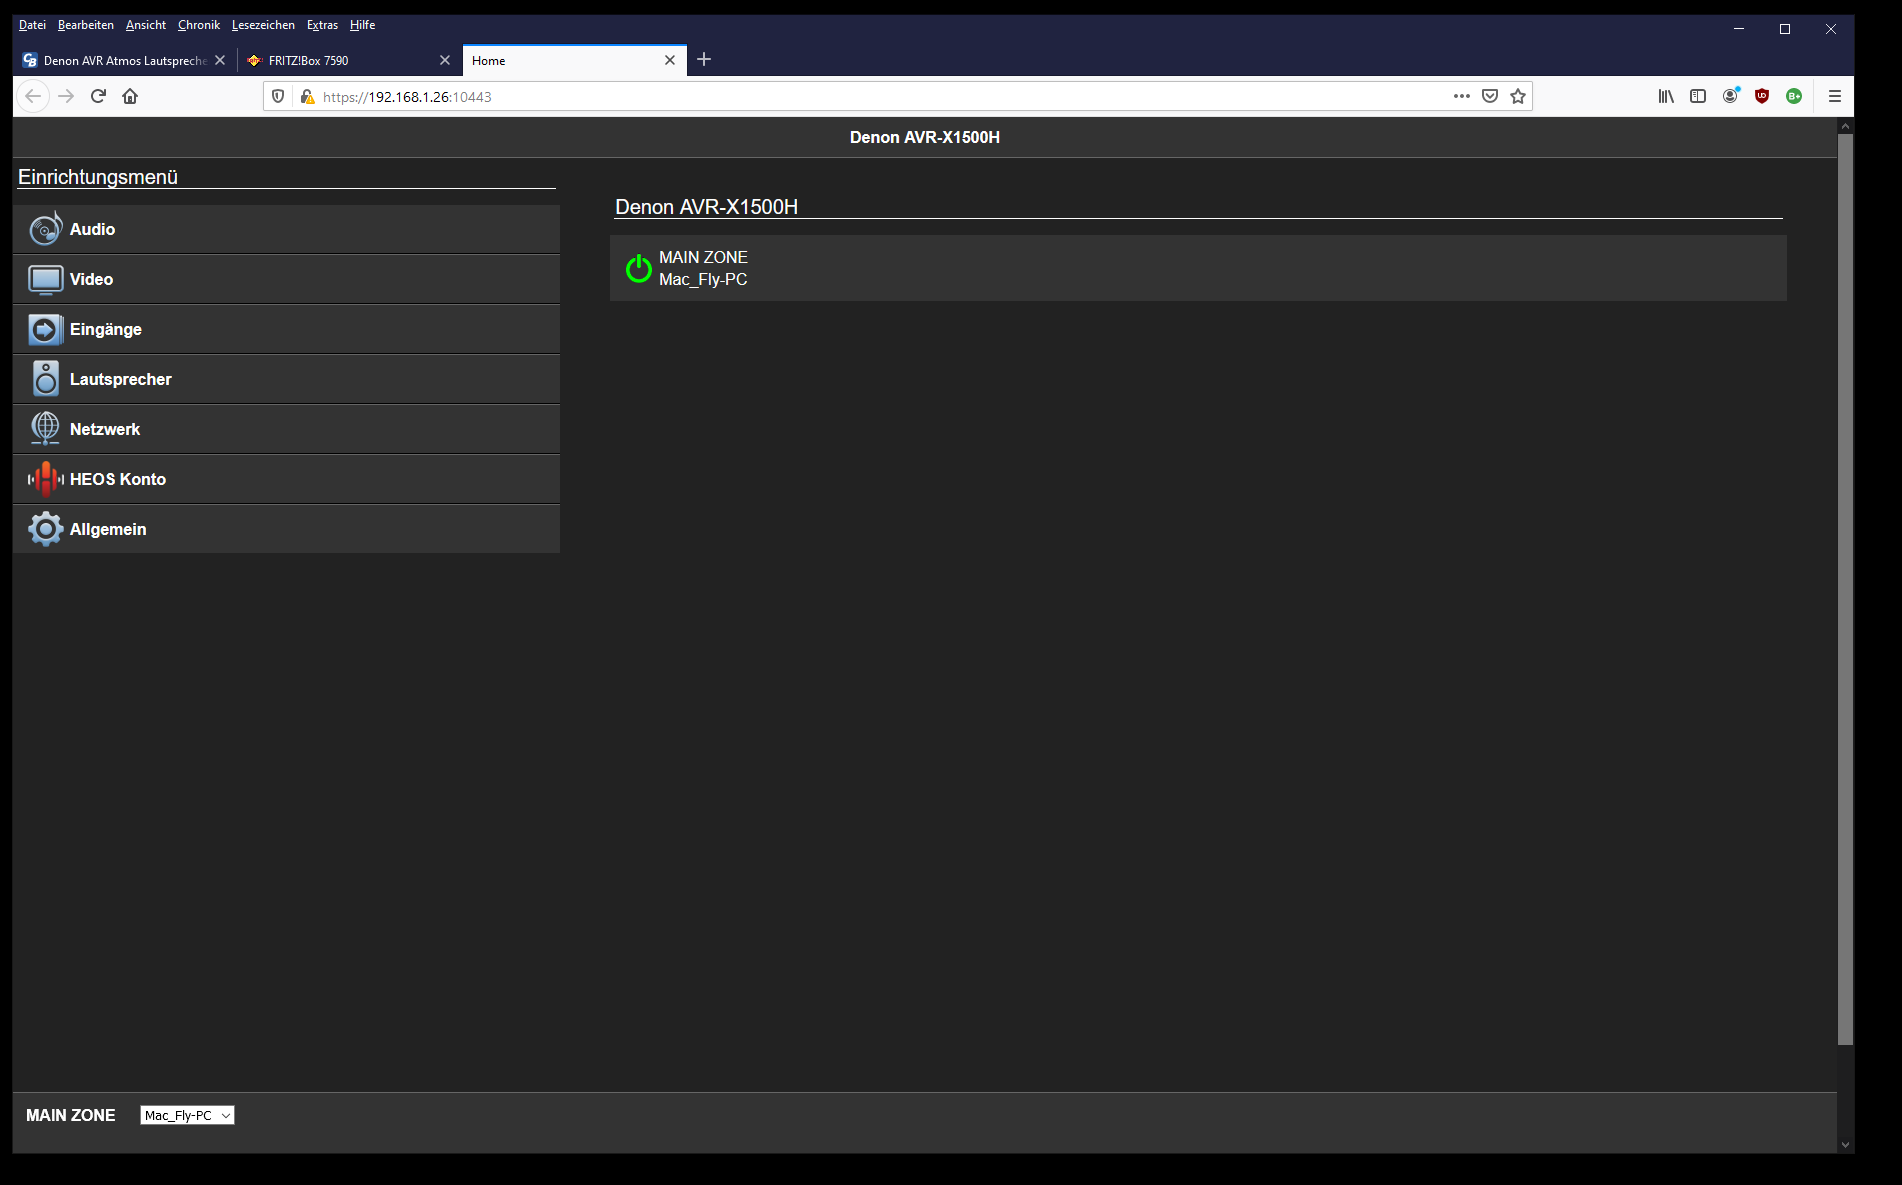This screenshot has width=1902, height=1185.
Task: Select the Eingänge arrow icon
Action: point(45,329)
